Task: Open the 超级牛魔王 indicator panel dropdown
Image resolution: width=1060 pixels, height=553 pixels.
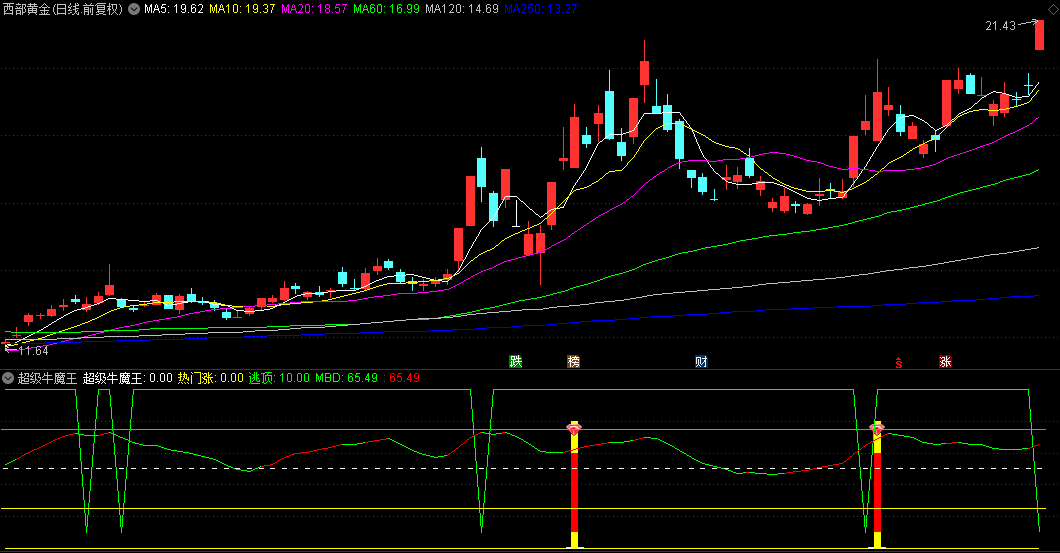Action: click(9, 378)
